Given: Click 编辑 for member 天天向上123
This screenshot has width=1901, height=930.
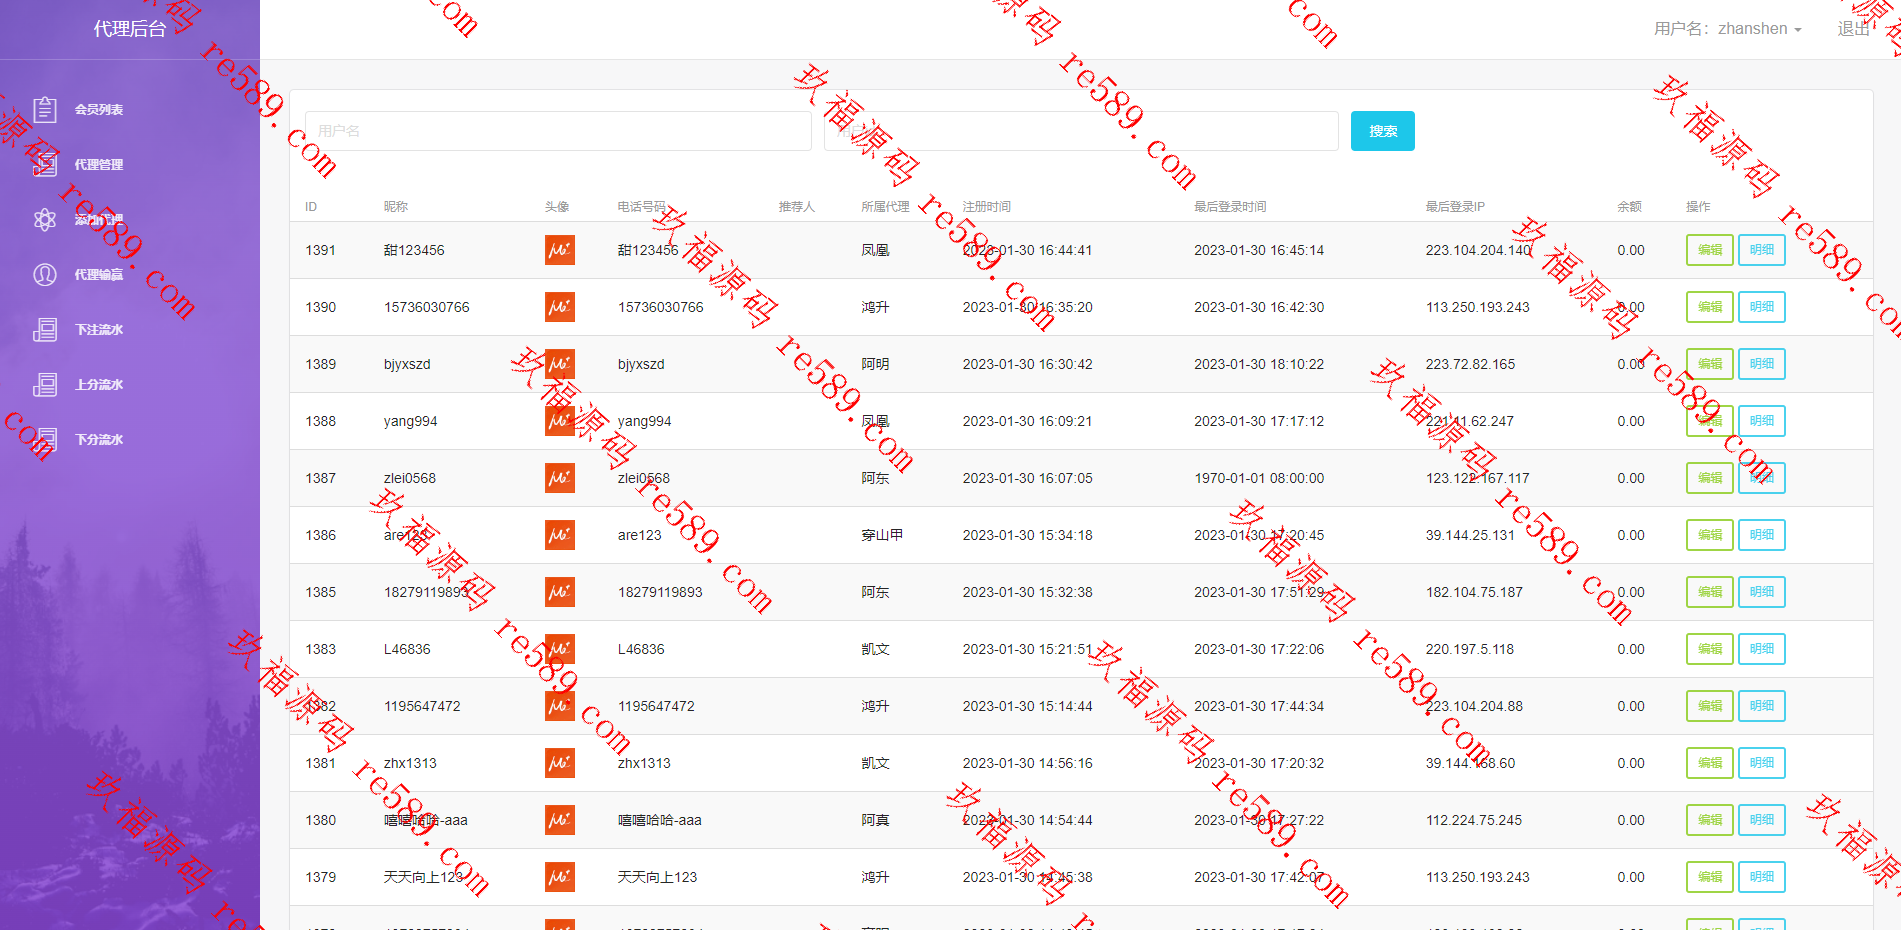Looking at the screenshot, I should pyautogui.click(x=1710, y=877).
